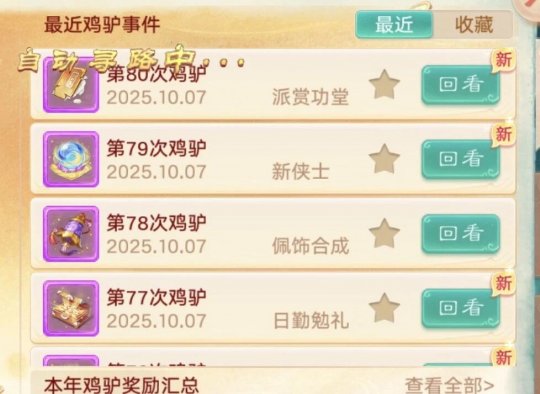Tap the 新 badge on event 79

tap(503, 134)
